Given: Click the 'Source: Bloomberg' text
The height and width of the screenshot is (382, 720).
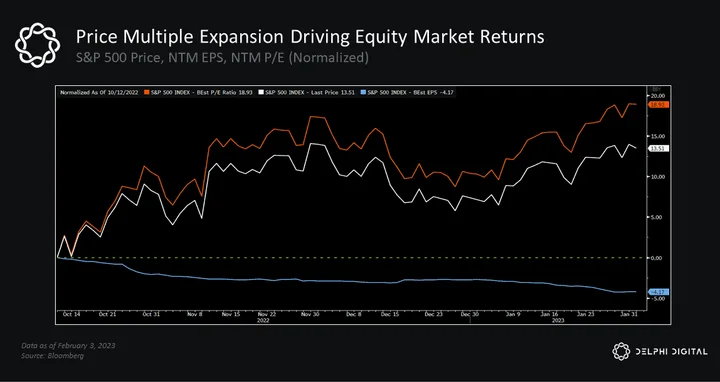Looking at the screenshot, I should 53,356.
